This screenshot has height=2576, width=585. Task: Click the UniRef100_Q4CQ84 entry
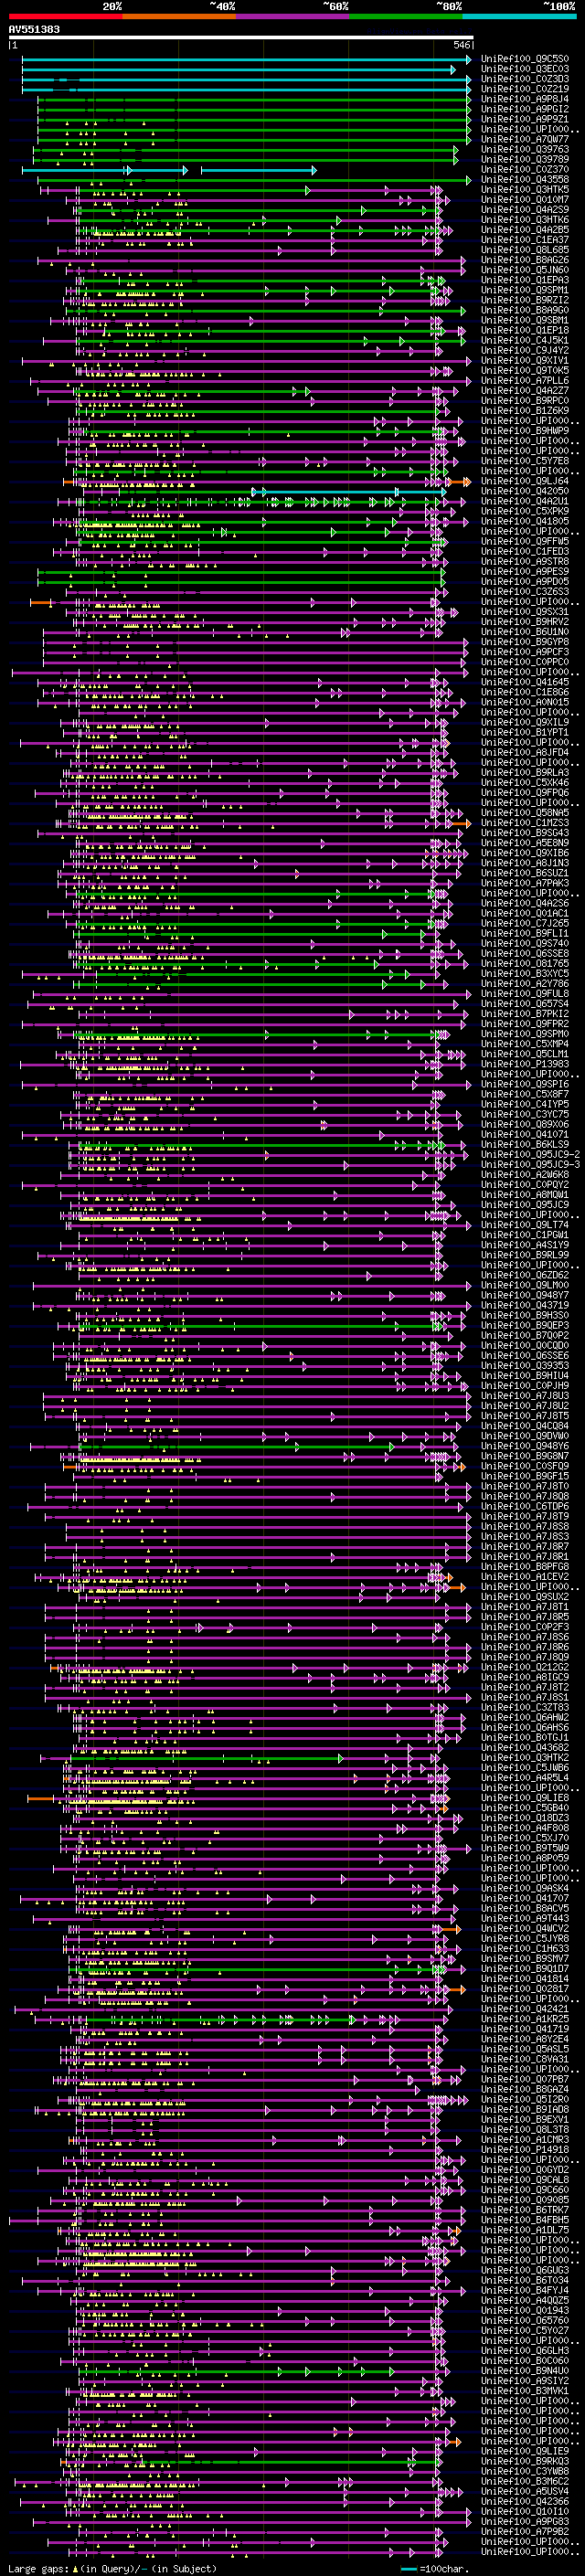[x=524, y=1426]
